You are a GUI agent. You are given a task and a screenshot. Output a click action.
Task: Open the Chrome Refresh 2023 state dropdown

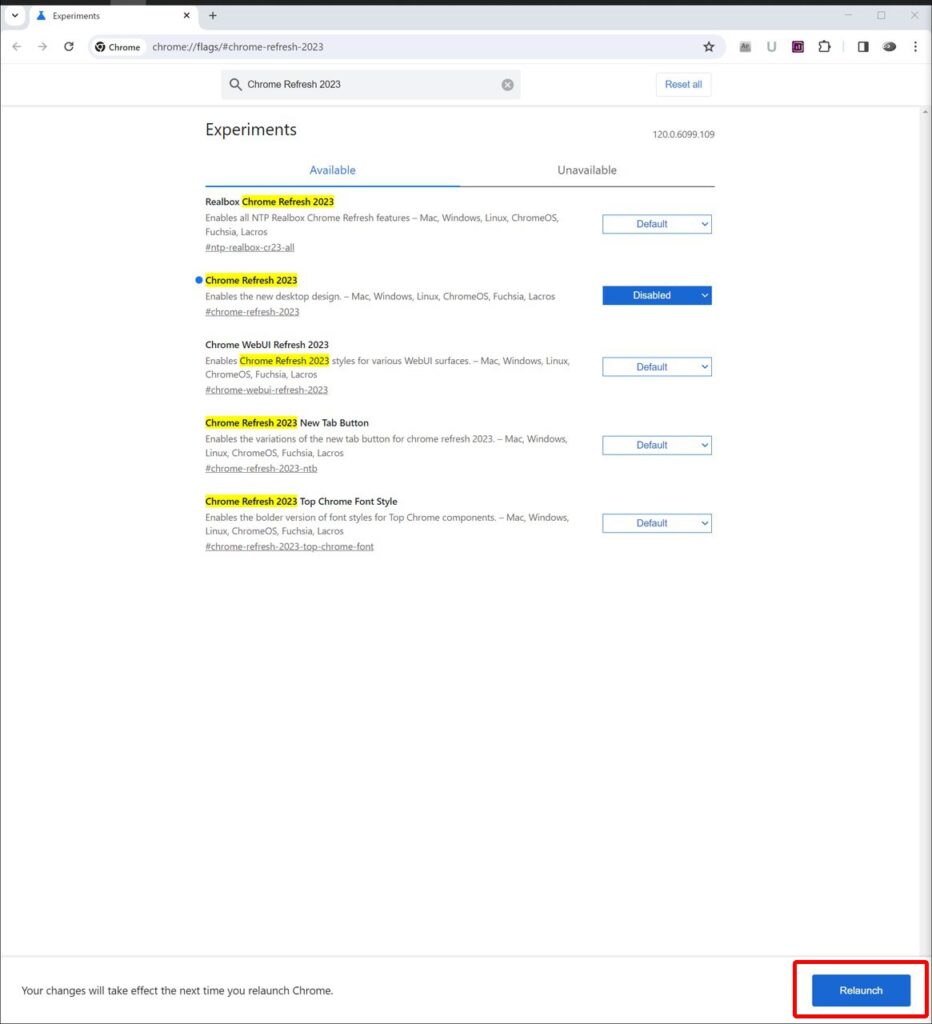[656, 295]
